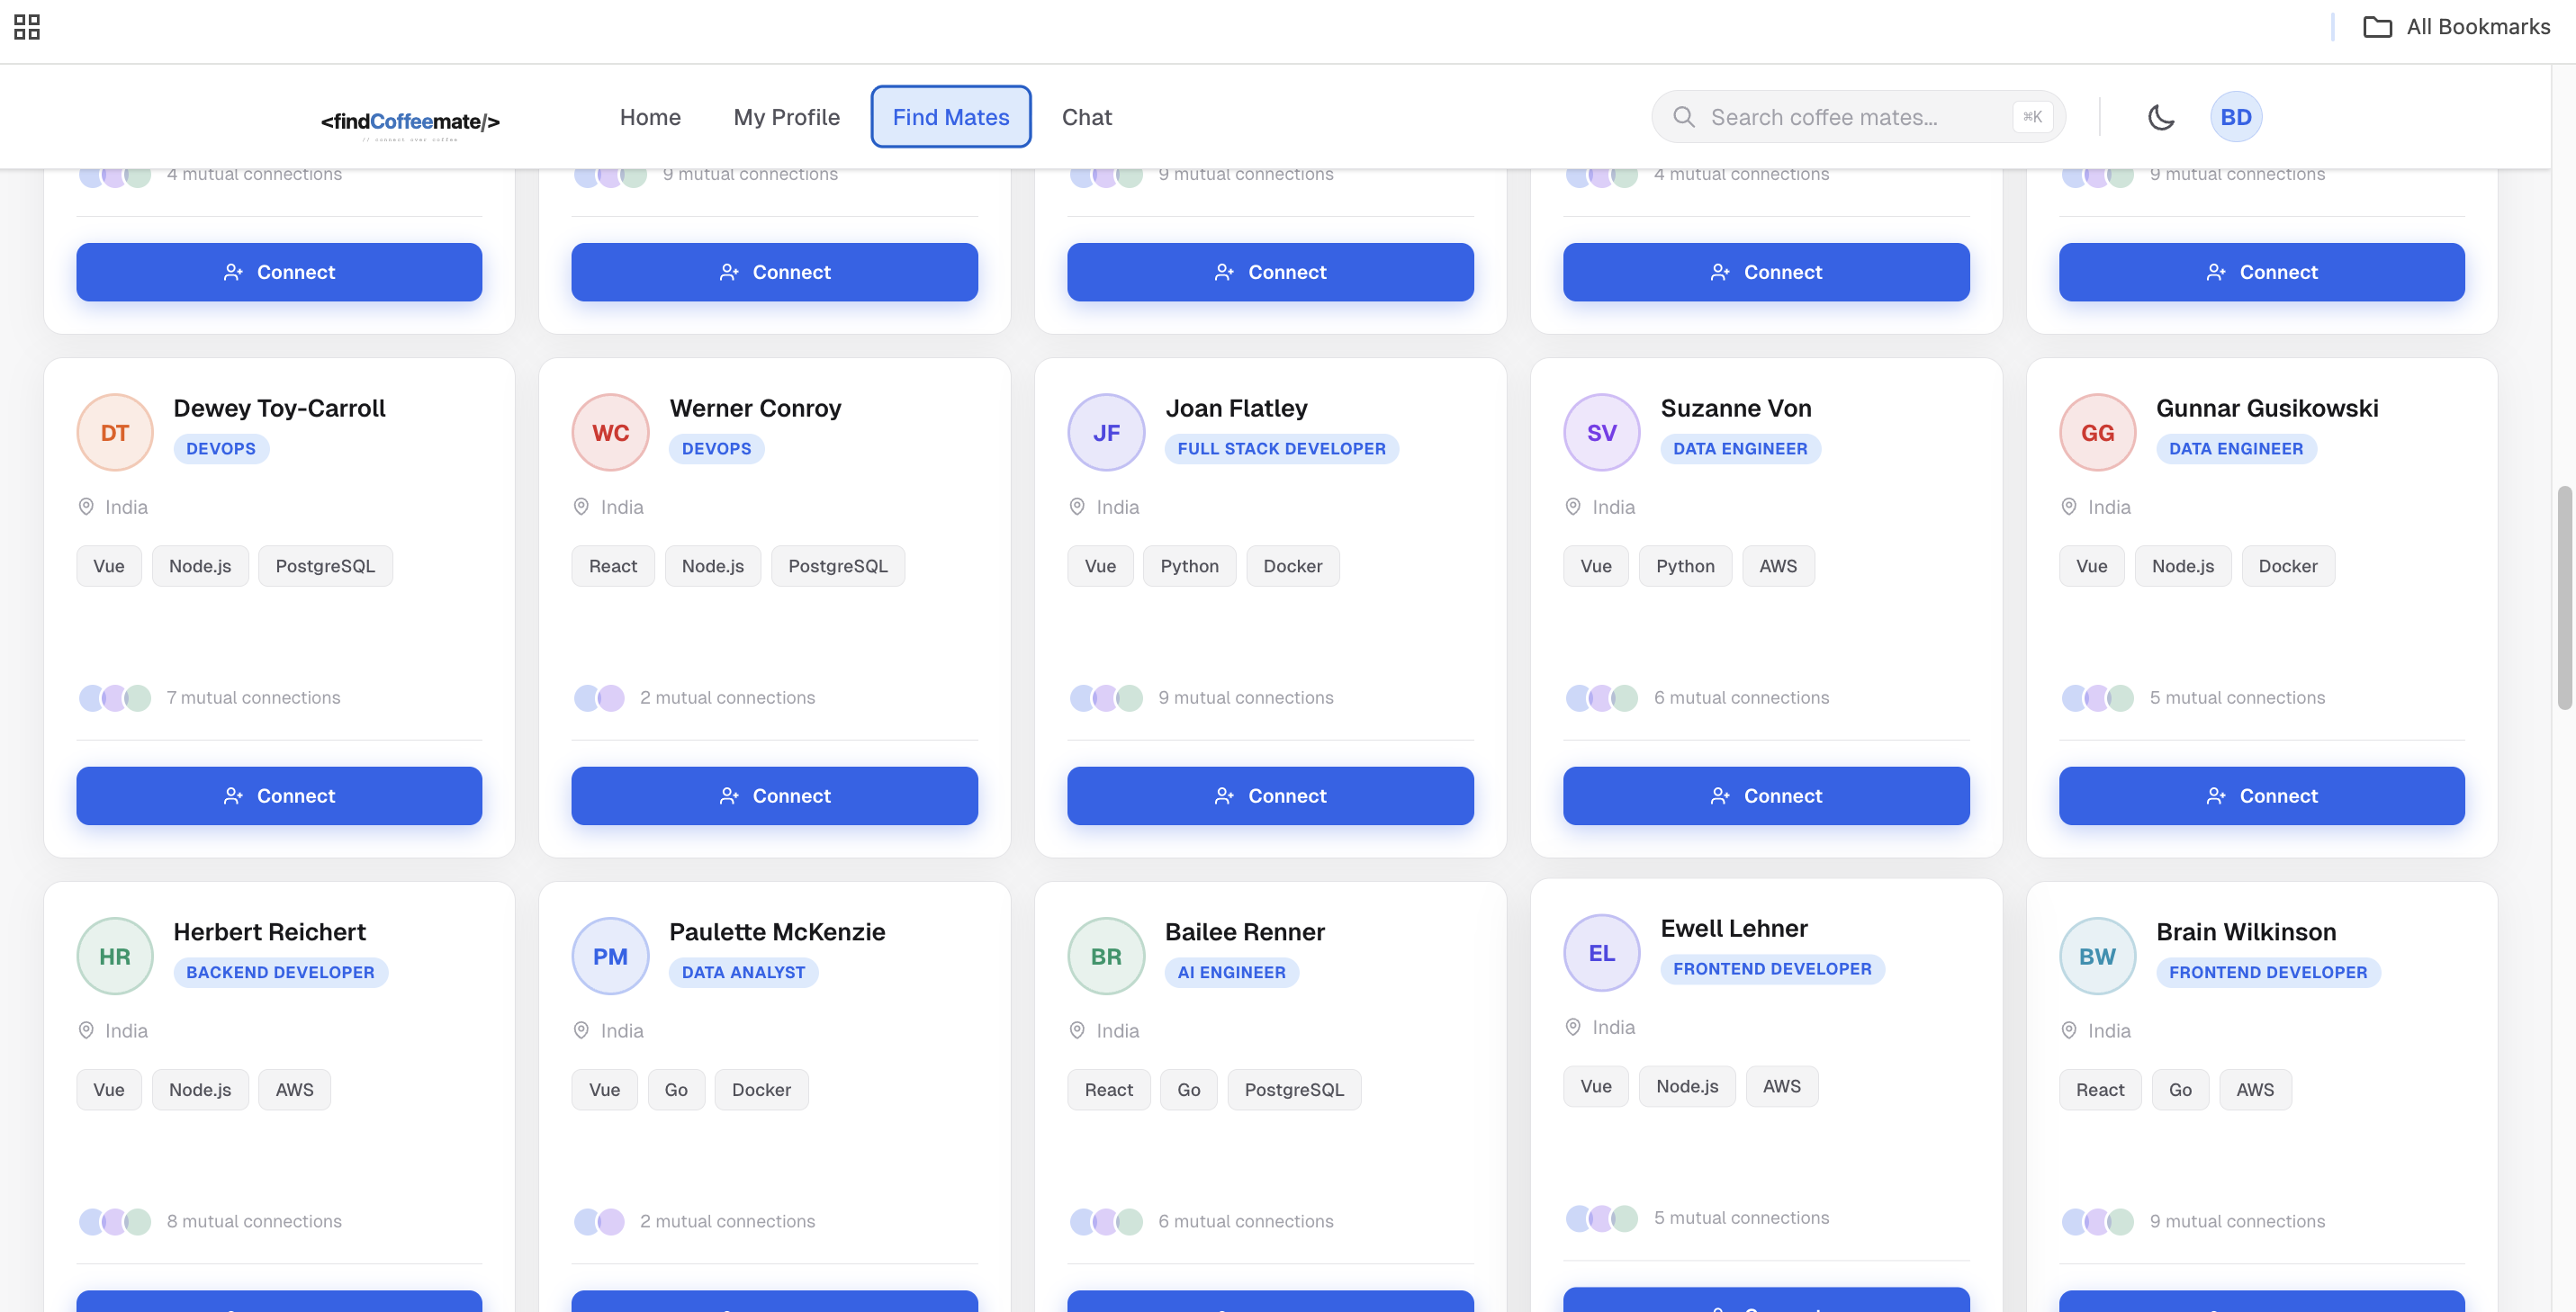This screenshot has height=1312, width=2576.
Task: Connect with Joan Flatley
Action: point(1270,796)
